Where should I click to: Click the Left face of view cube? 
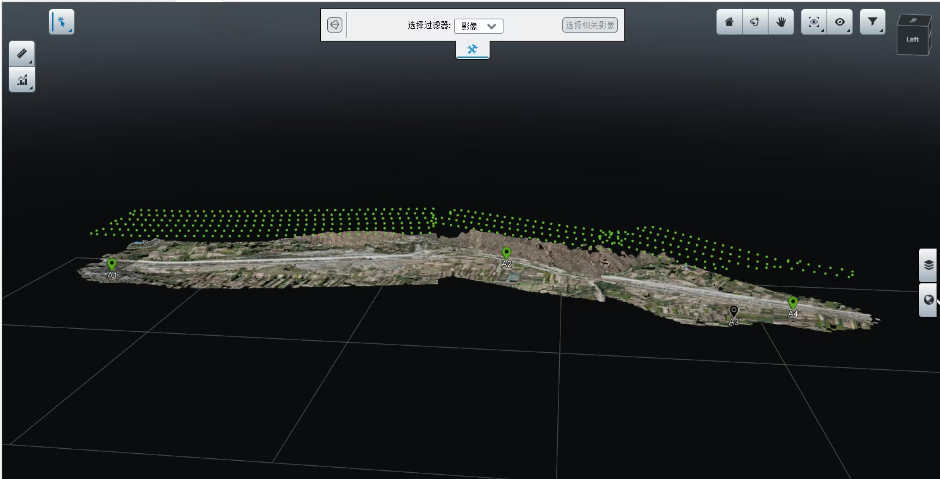912,39
